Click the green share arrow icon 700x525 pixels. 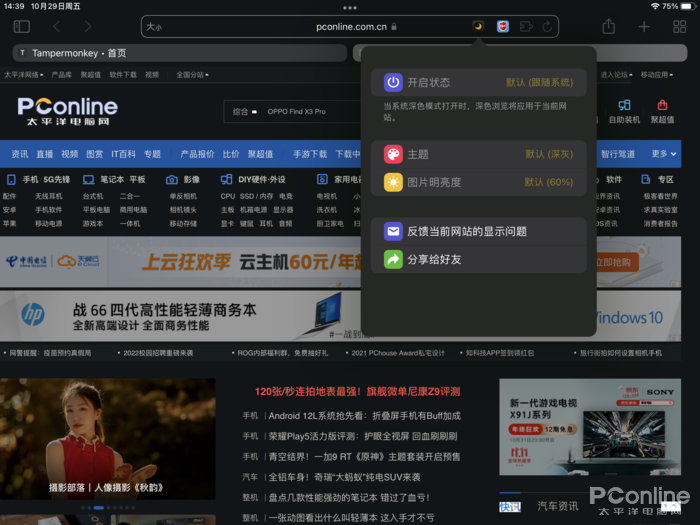pos(393,259)
